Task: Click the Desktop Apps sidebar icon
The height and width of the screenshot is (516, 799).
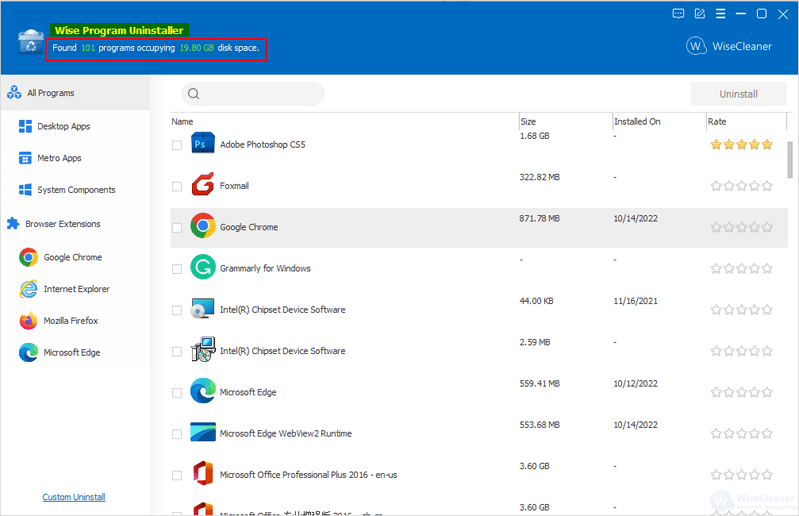Action: click(25, 126)
